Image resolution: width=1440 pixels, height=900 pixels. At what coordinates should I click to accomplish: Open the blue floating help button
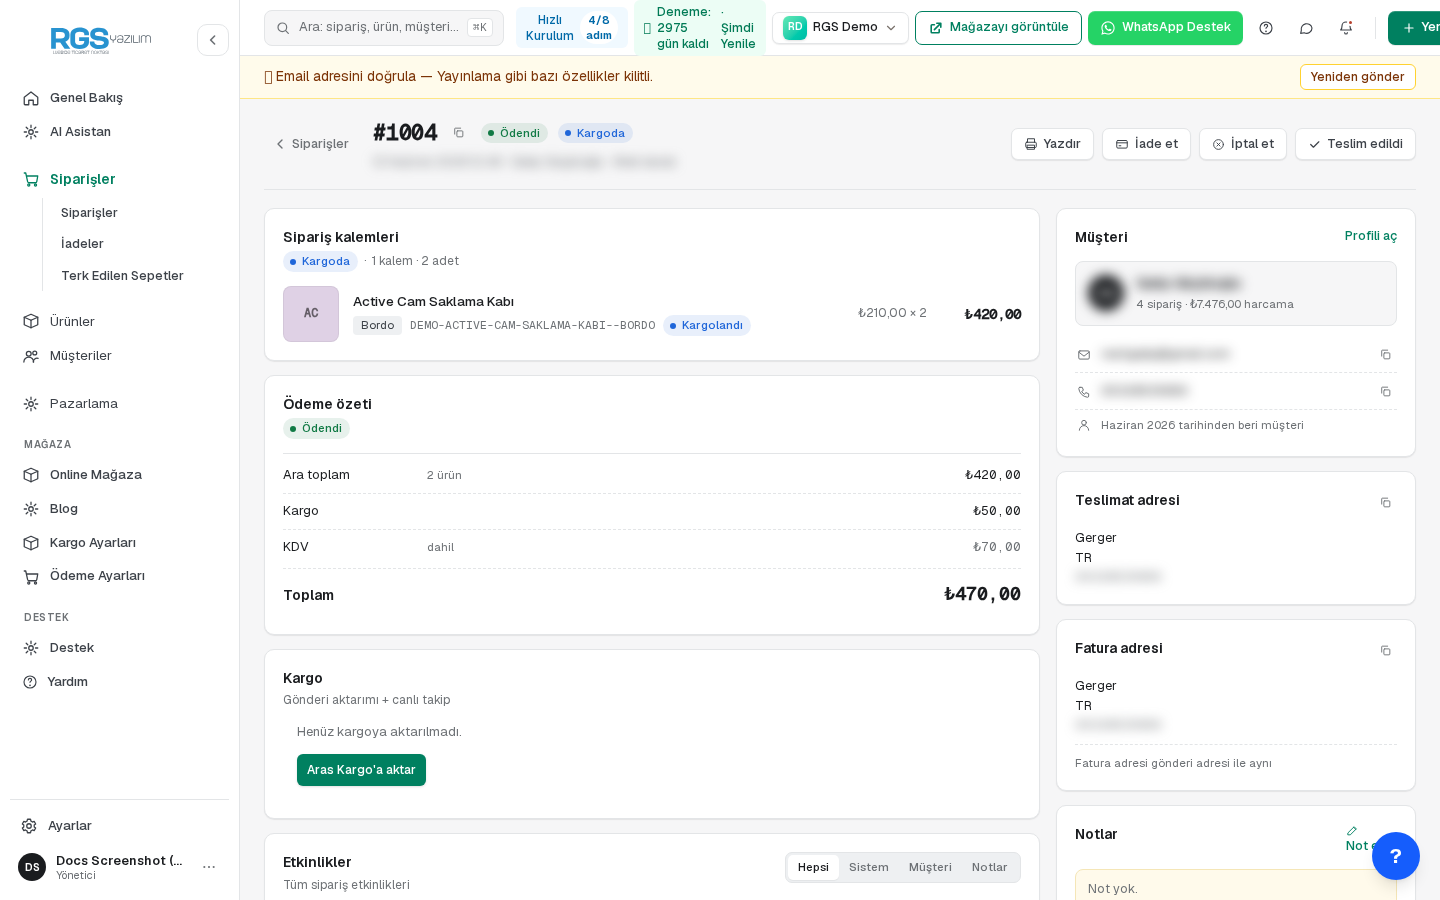1396,856
